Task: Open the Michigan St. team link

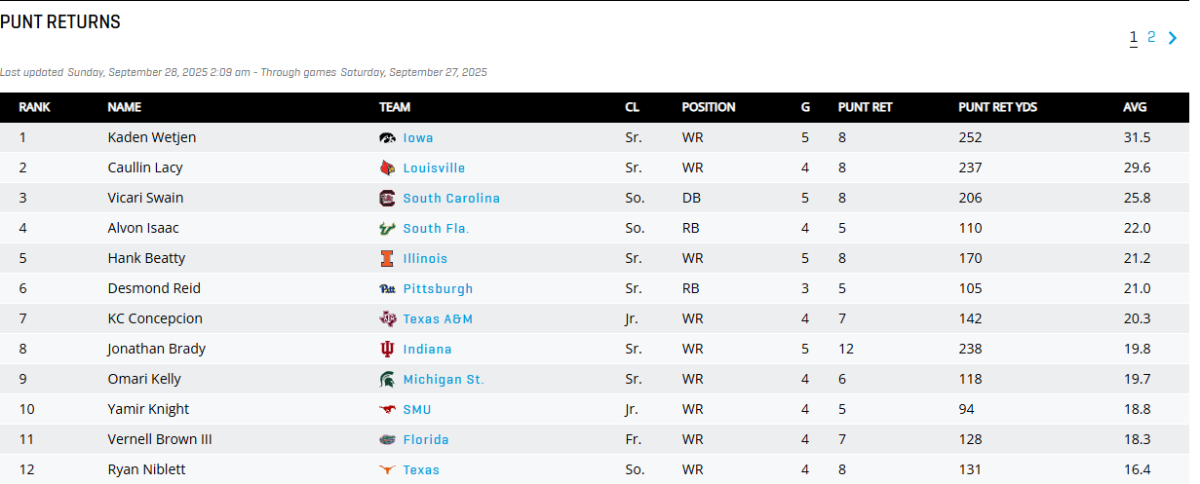Action: tap(443, 379)
